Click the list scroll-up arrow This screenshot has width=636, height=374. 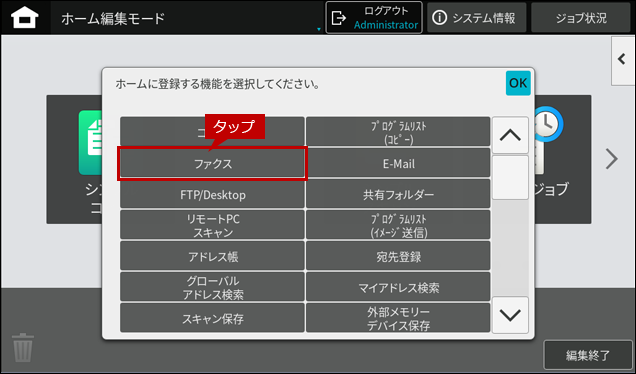[x=510, y=135]
